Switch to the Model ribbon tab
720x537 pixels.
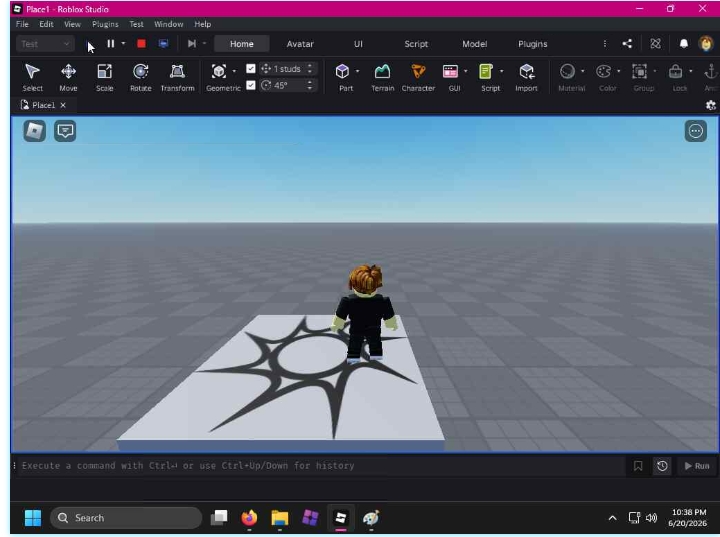474,44
